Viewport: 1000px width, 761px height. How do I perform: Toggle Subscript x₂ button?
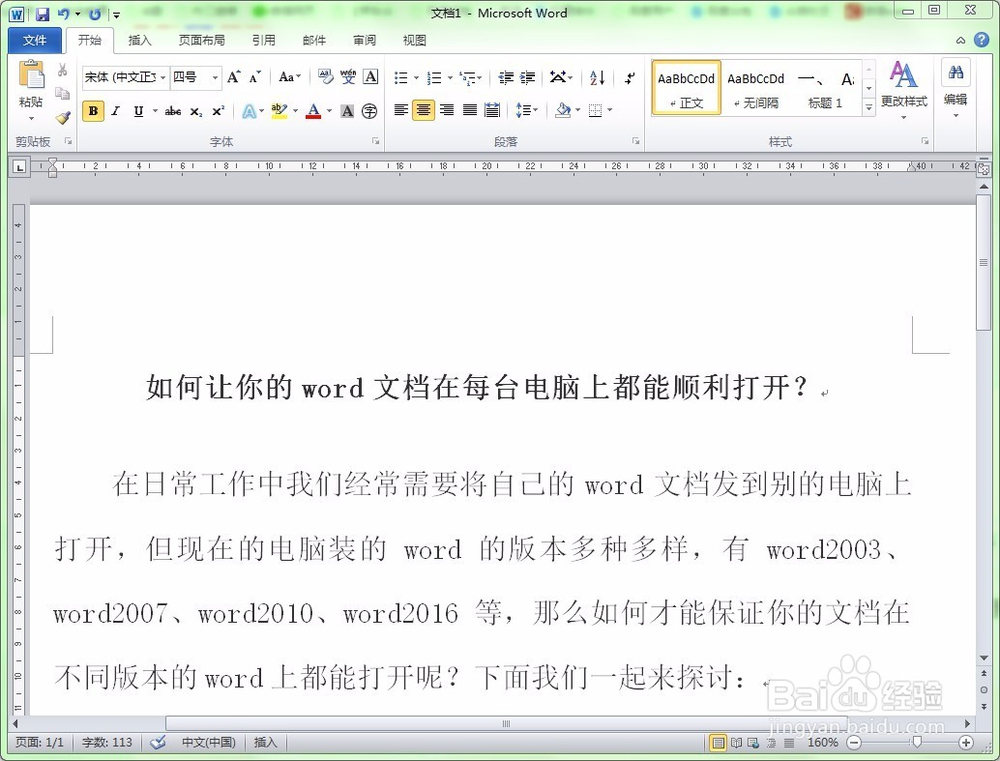click(x=196, y=111)
